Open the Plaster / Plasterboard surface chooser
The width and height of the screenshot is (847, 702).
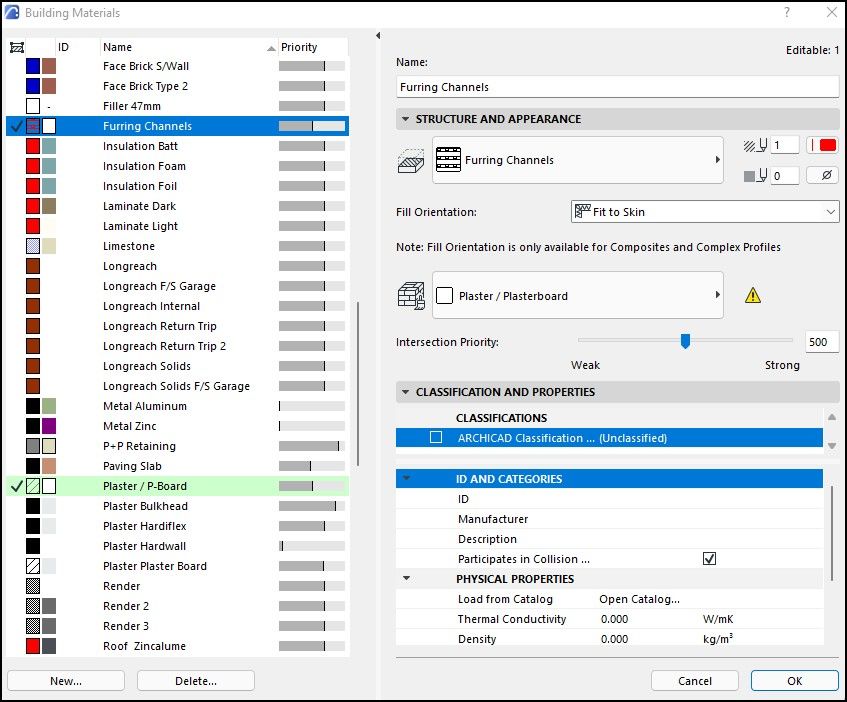[x=577, y=295]
